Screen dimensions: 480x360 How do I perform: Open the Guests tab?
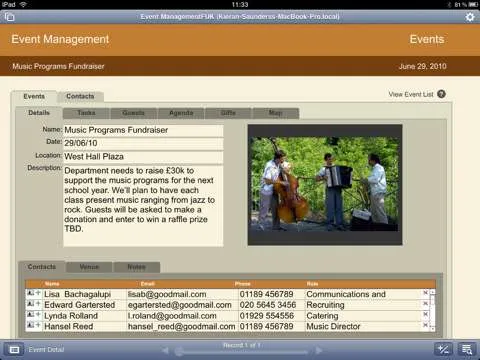(133, 113)
